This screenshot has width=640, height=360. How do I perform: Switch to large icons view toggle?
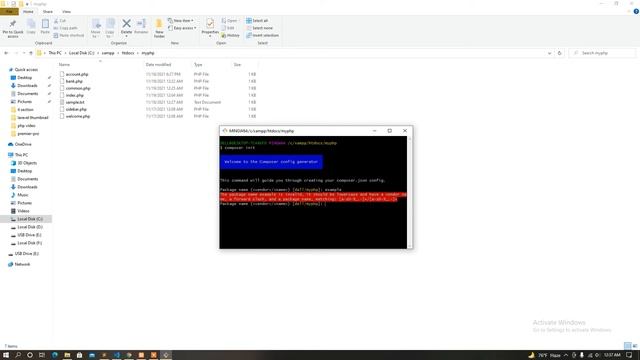635,346
